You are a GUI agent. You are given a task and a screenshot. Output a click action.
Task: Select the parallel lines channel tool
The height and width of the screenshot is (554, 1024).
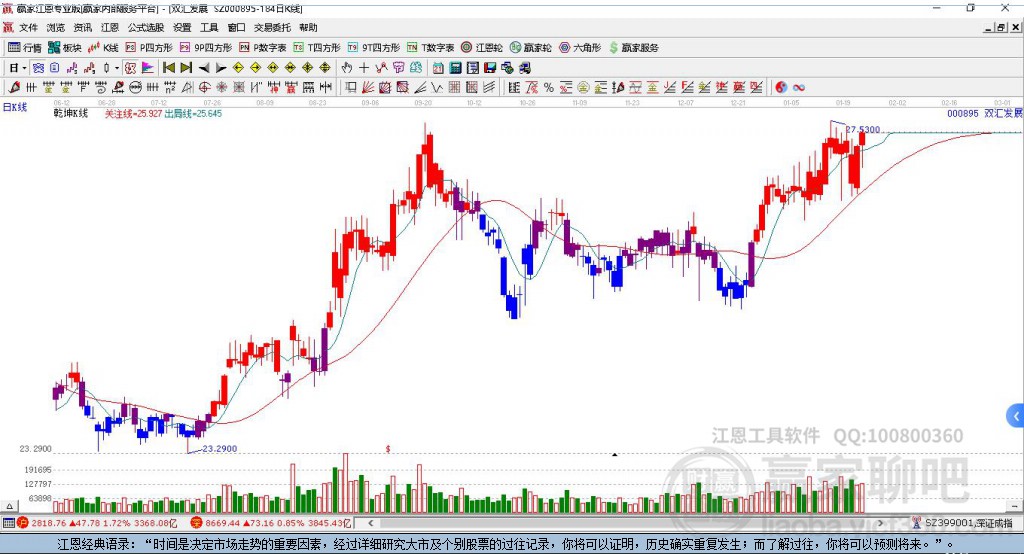coord(489,88)
